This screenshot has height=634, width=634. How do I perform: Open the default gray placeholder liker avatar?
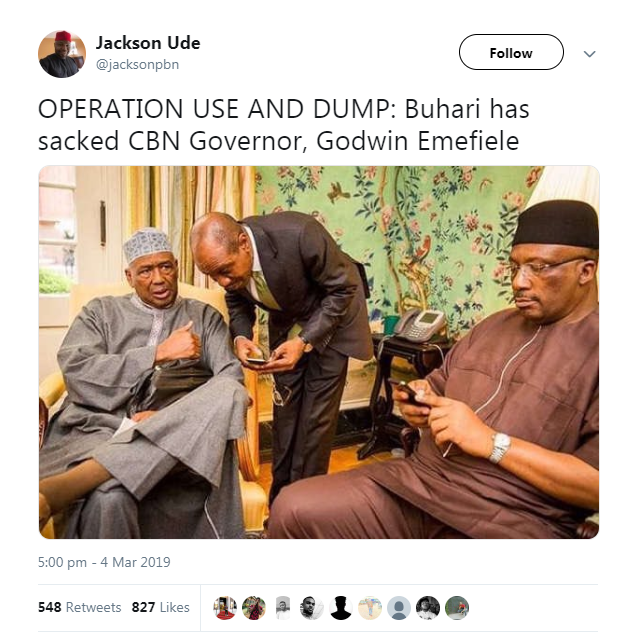click(399, 608)
